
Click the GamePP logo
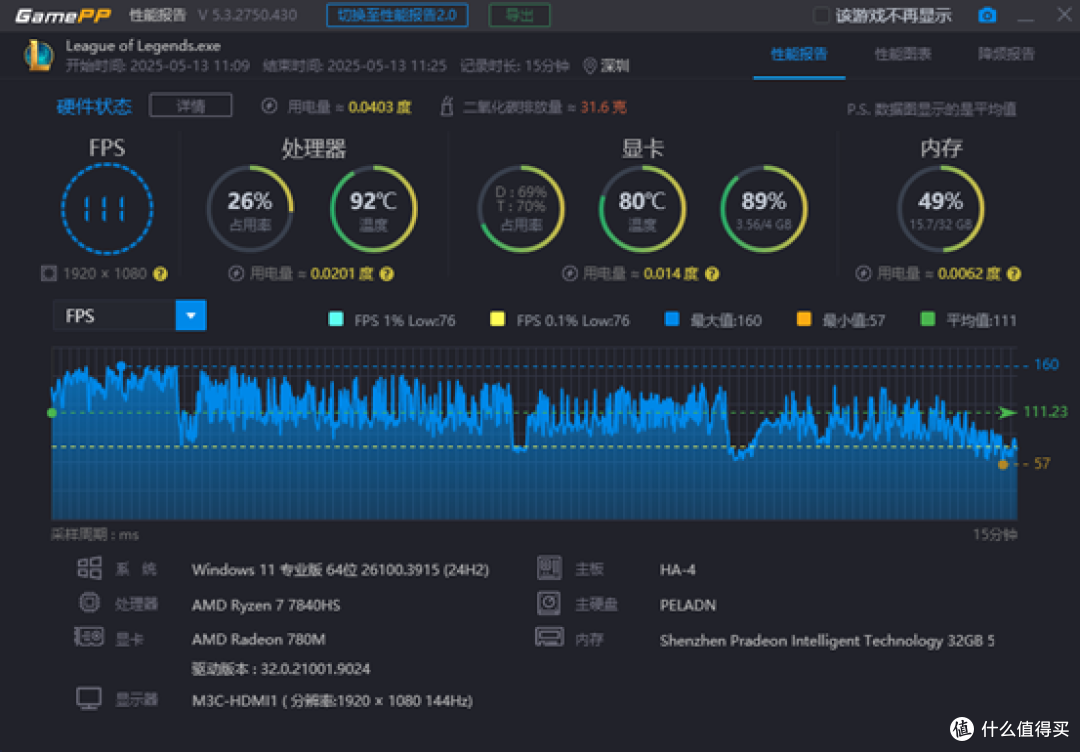point(63,16)
